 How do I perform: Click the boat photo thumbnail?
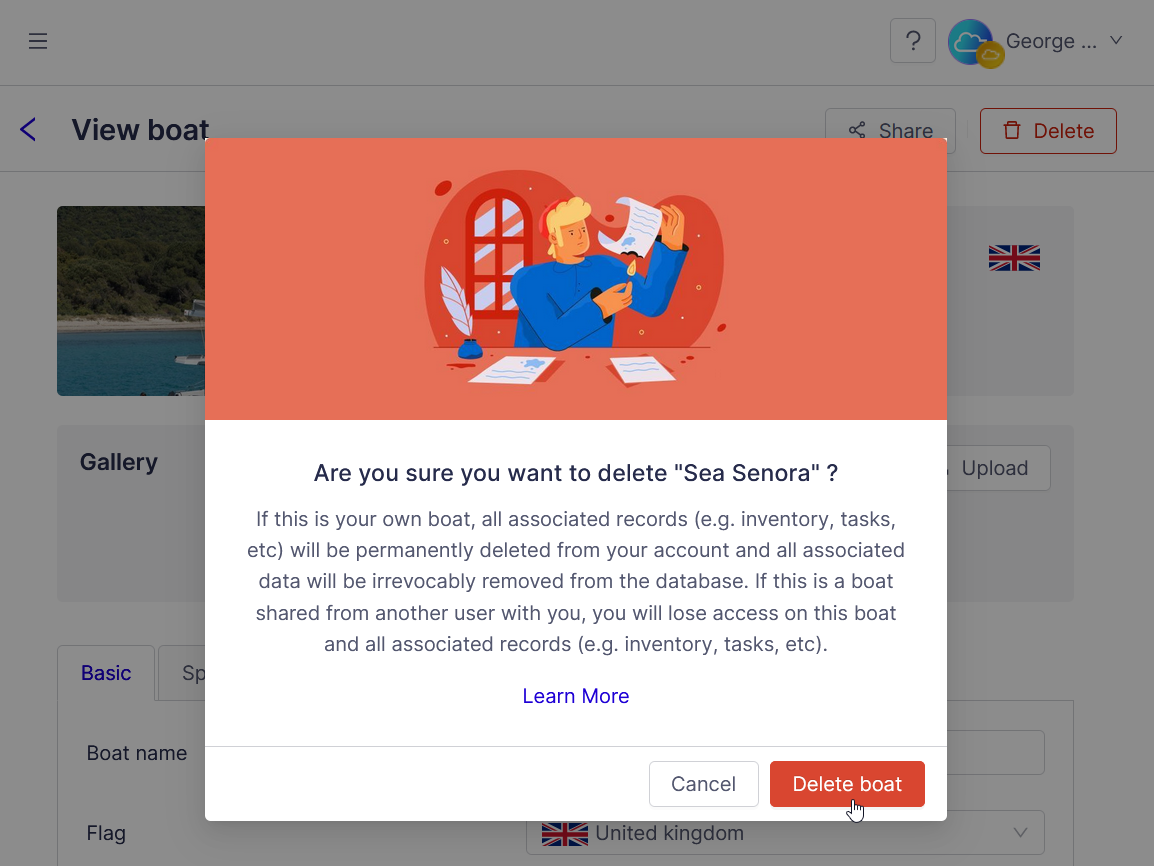tap(131, 301)
